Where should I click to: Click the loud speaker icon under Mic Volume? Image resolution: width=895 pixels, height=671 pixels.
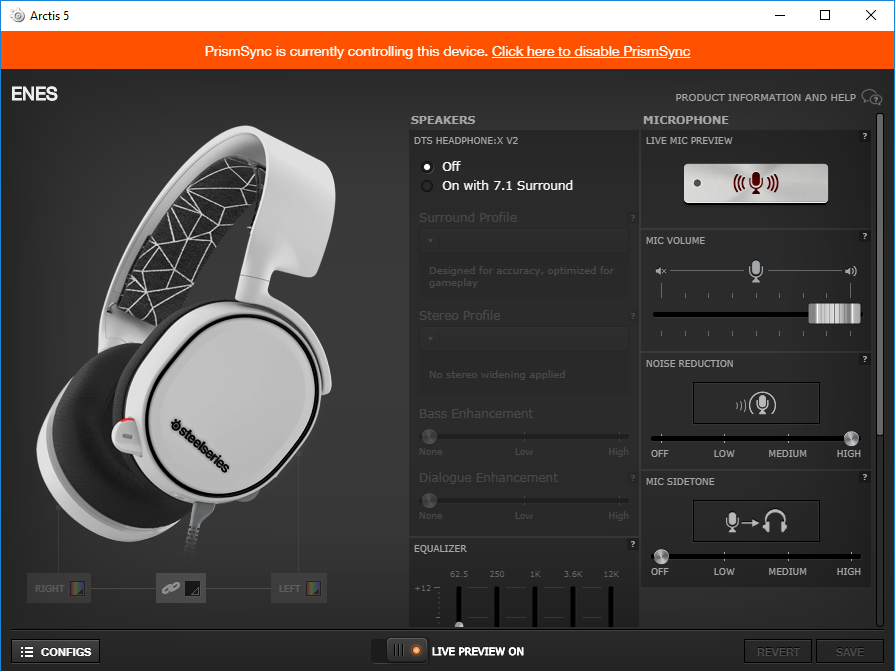(850, 271)
